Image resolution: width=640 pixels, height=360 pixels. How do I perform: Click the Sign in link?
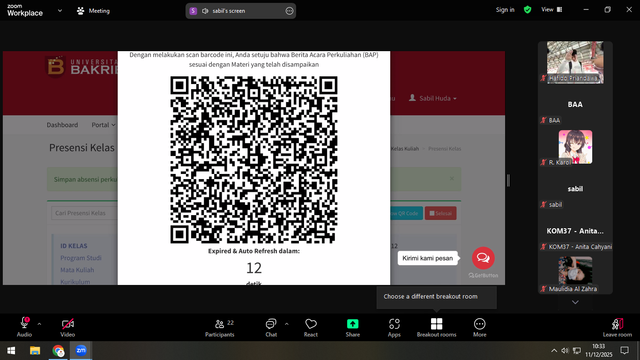pyautogui.click(x=505, y=10)
